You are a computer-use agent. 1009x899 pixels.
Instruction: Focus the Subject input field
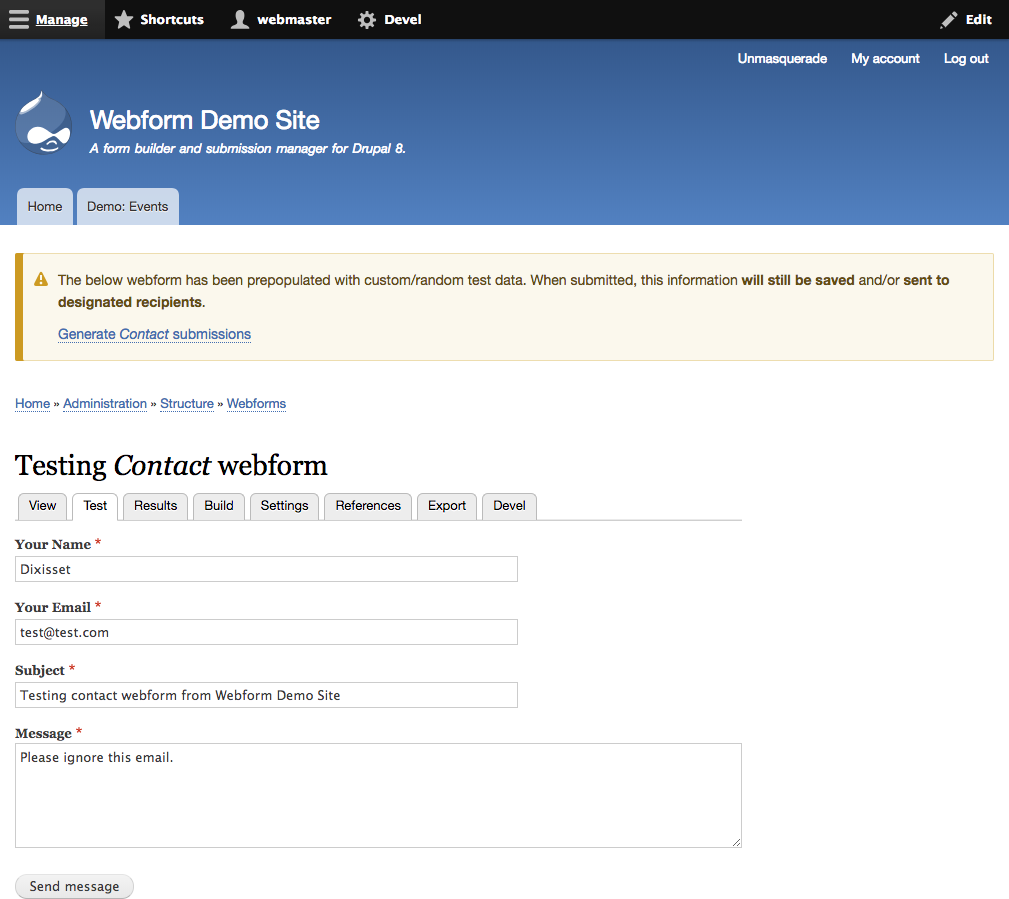pos(266,695)
